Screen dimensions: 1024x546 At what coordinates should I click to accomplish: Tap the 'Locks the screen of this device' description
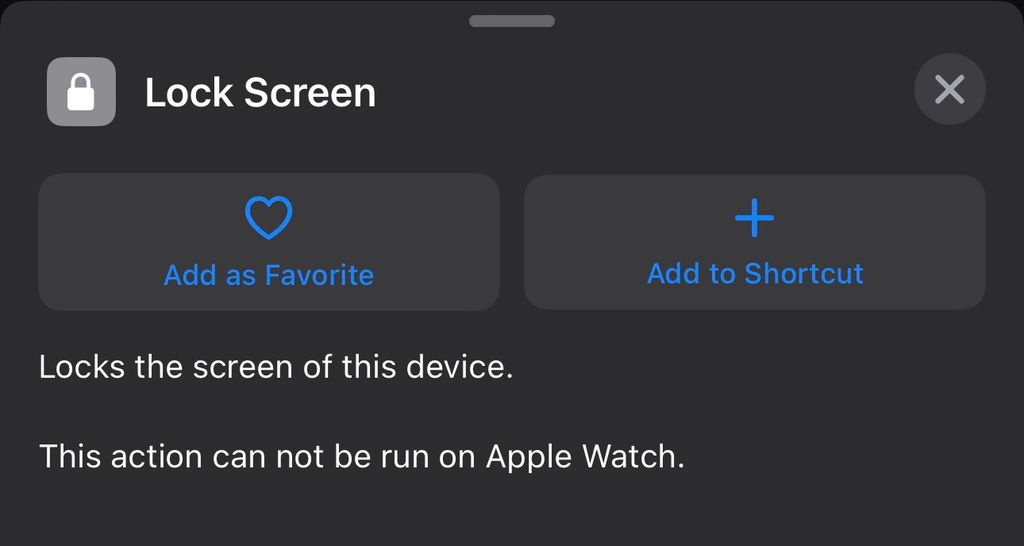(276, 367)
